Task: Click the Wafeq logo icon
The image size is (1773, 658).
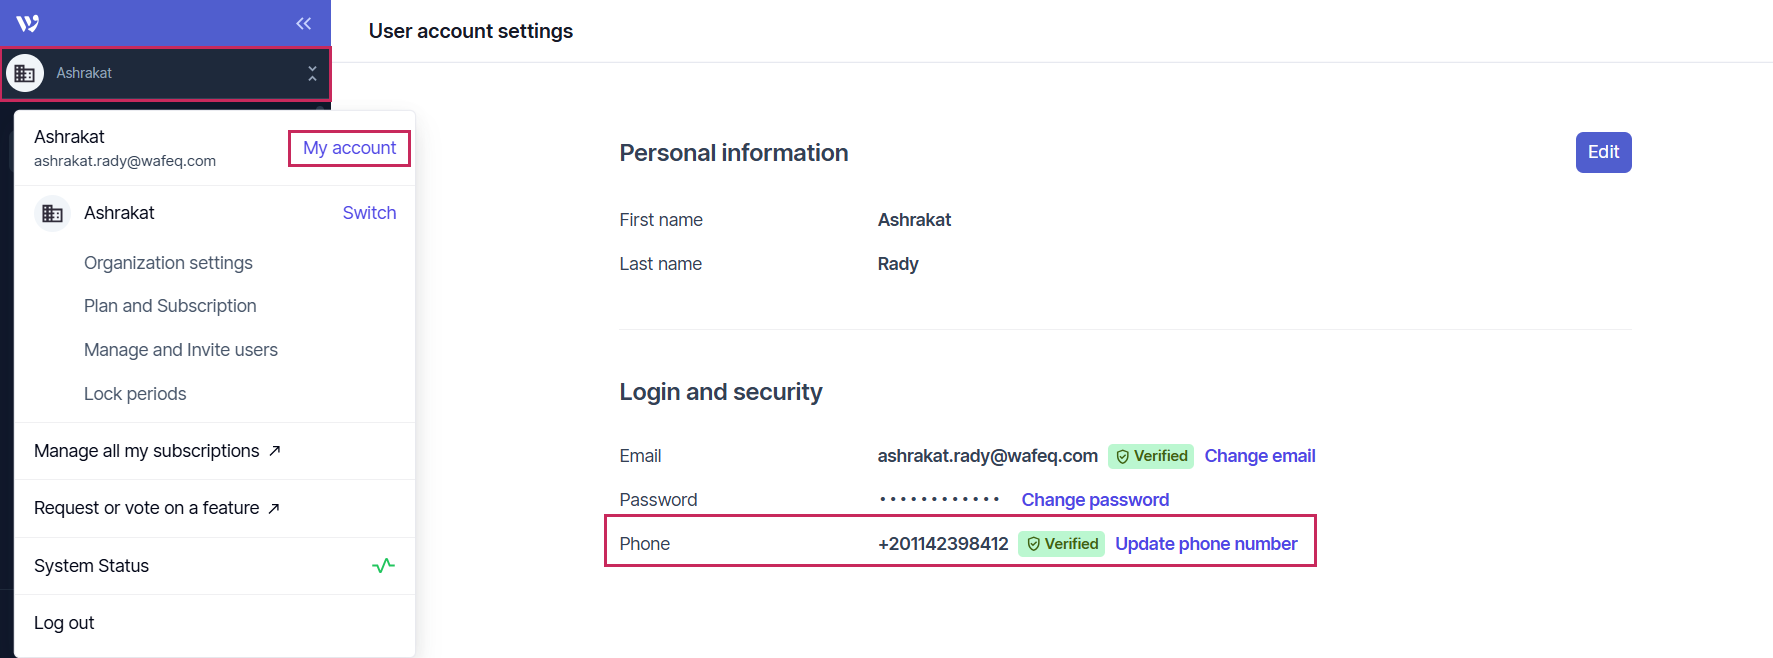Action: click(28, 23)
